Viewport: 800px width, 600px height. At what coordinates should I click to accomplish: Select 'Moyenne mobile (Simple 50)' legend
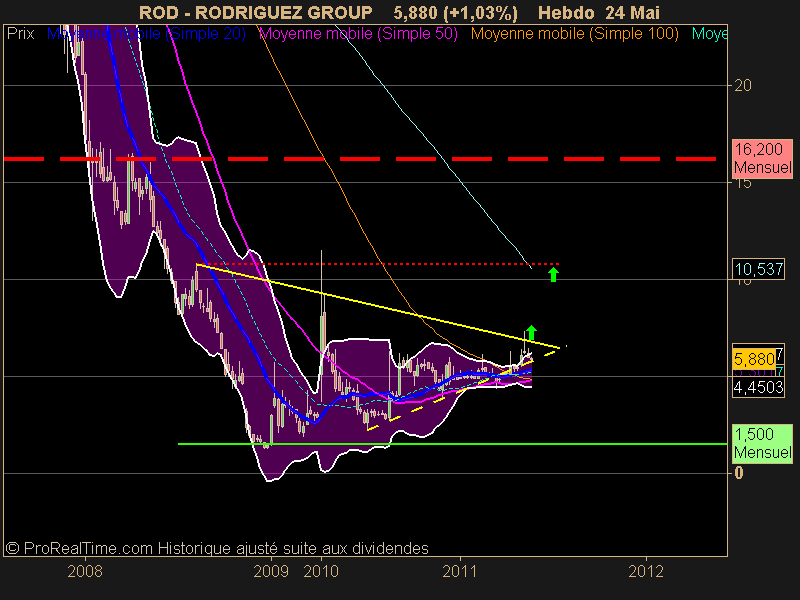click(359, 34)
